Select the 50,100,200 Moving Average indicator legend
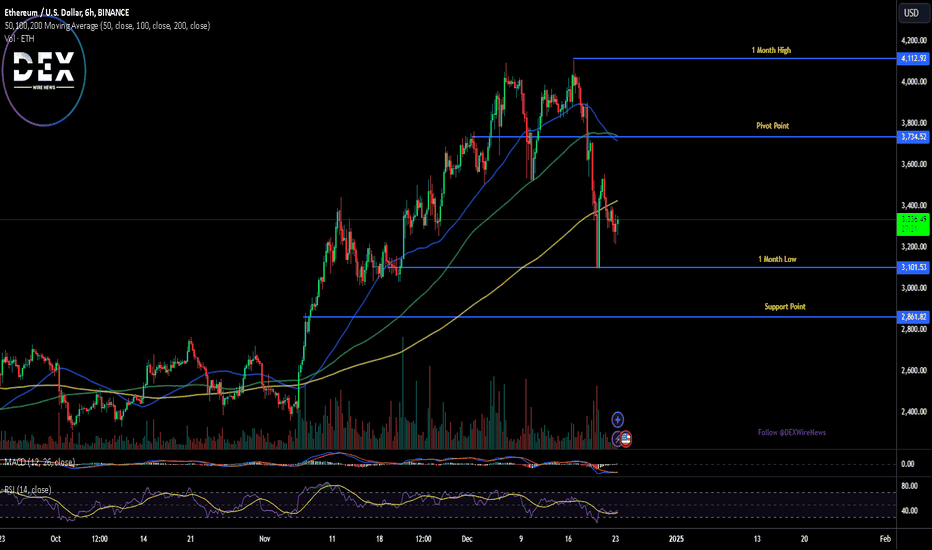 107,26
